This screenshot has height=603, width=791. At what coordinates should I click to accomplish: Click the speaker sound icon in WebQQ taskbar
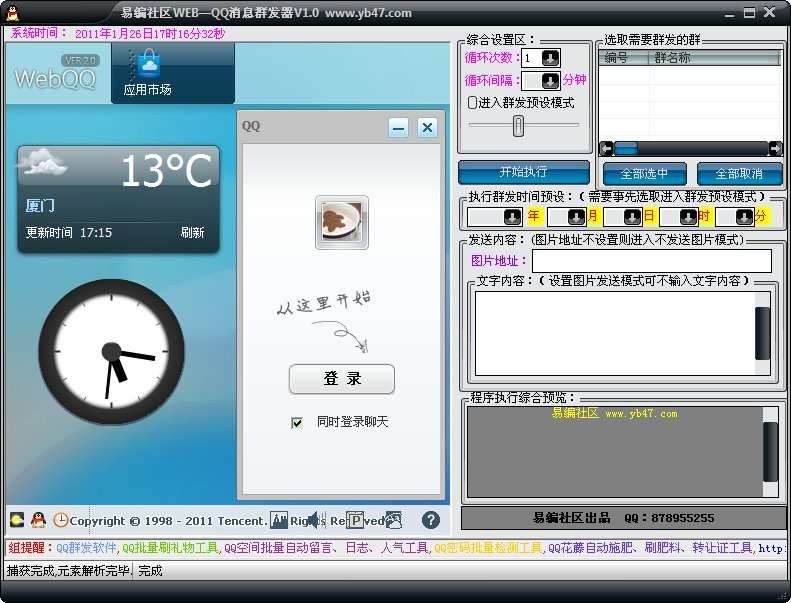coord(316,520)
